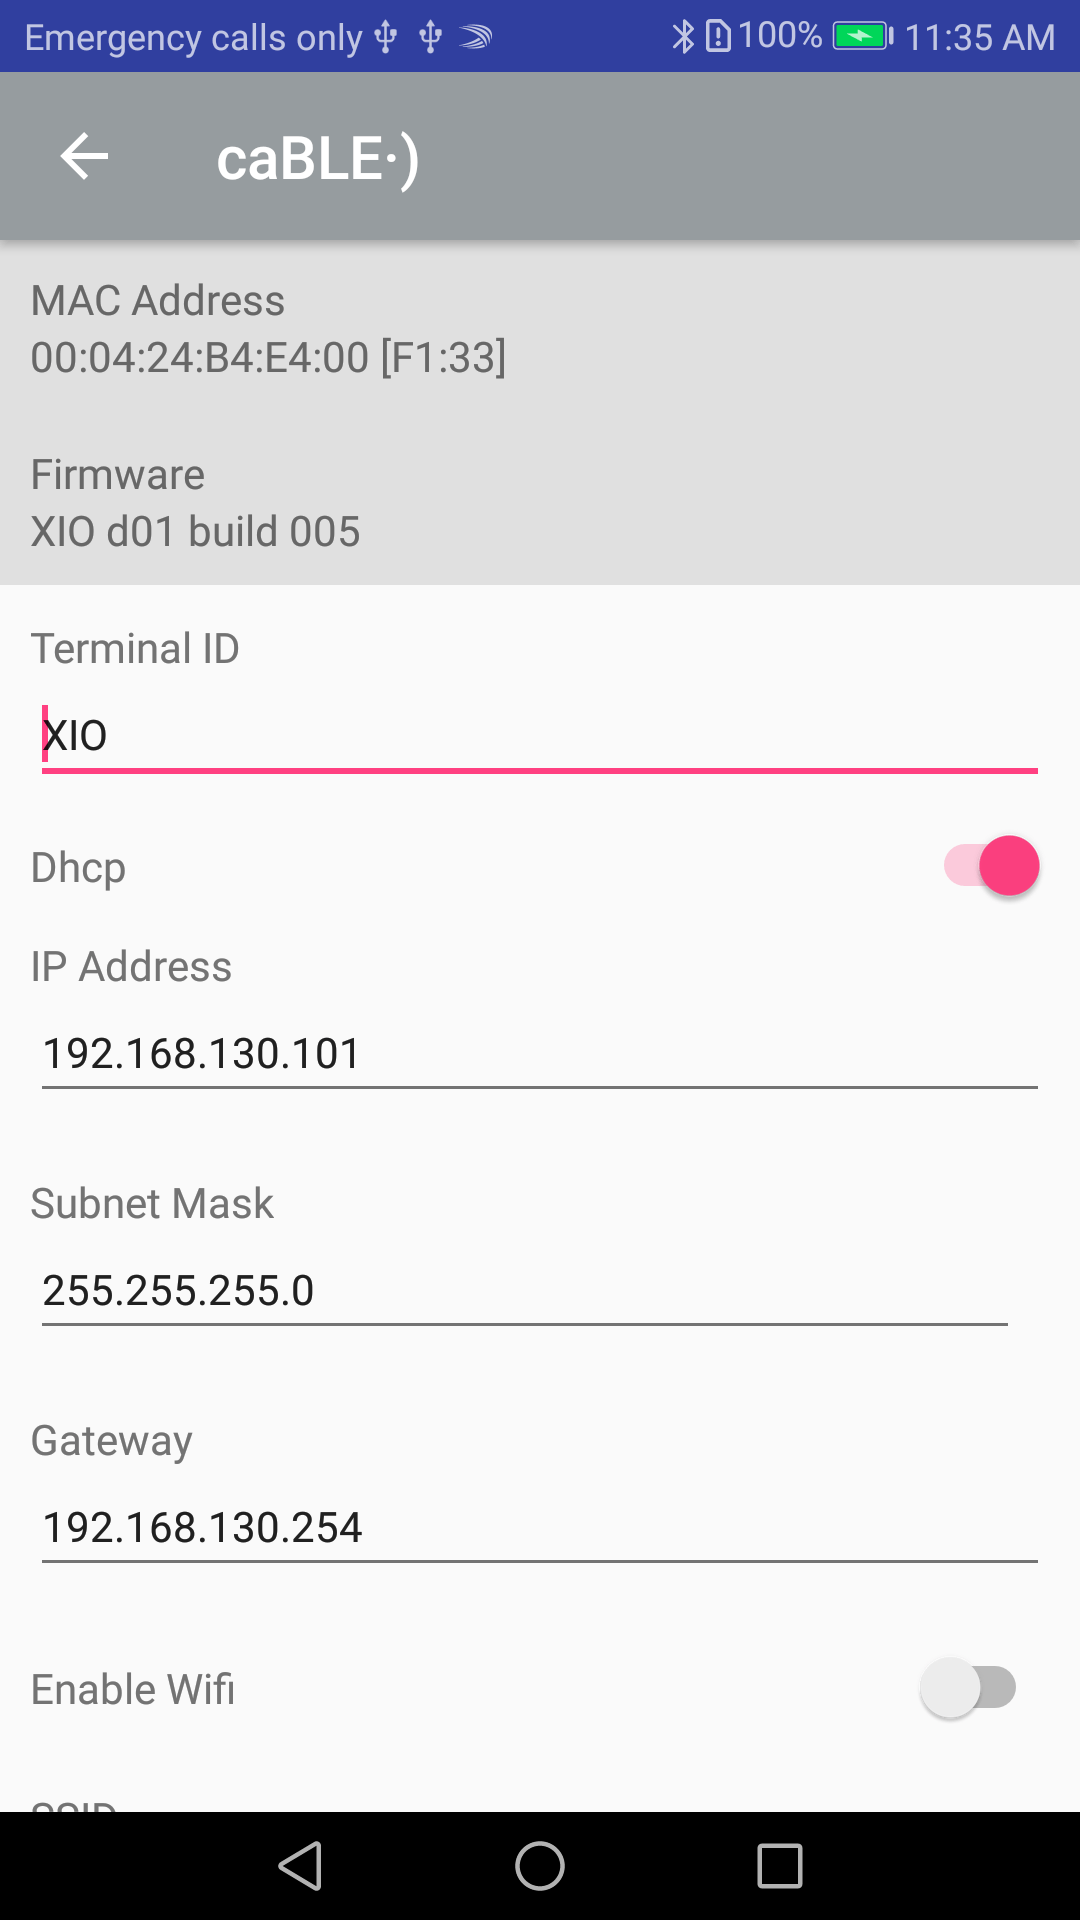Screen dimensions: 1080x1920
Task: Turn off the Dhcp switch
Action: pyautogui.click(x=991, y=866)
